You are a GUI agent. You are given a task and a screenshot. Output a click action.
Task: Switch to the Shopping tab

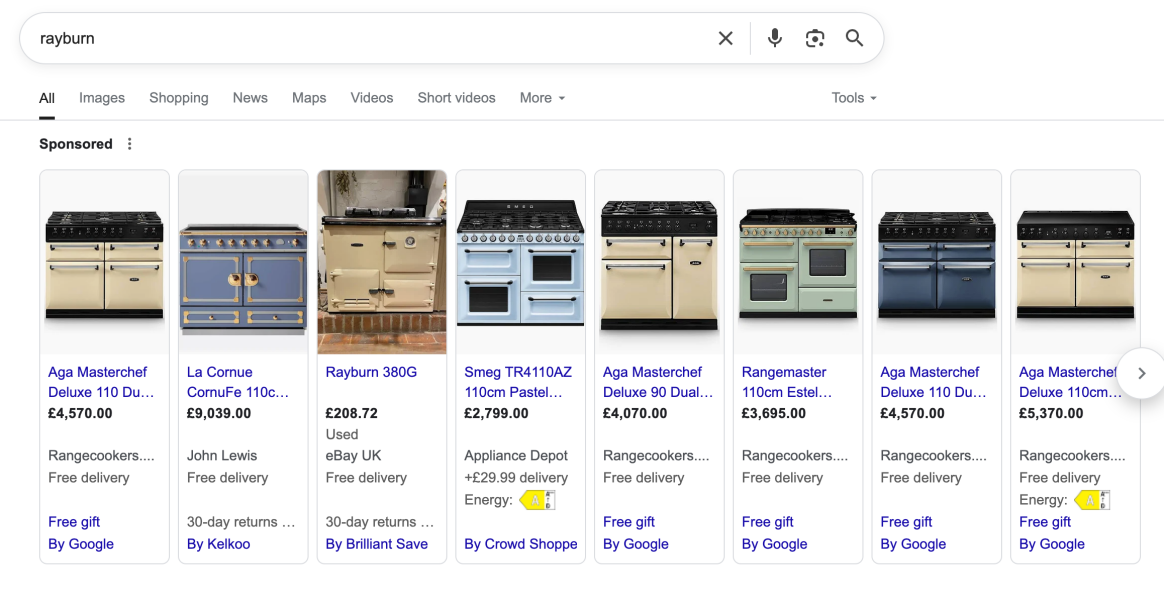pos(179,98)
